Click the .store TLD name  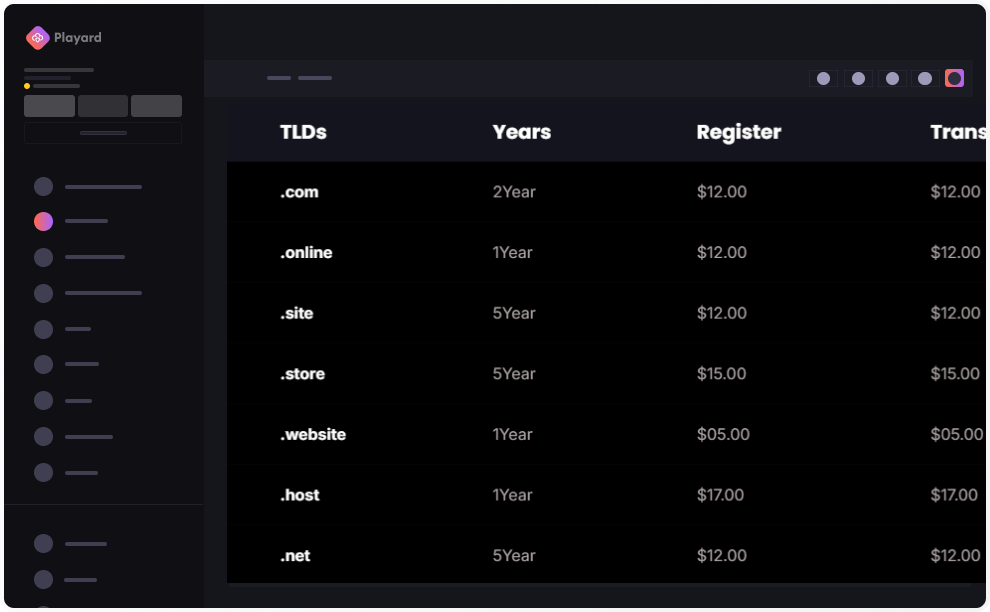302,374
